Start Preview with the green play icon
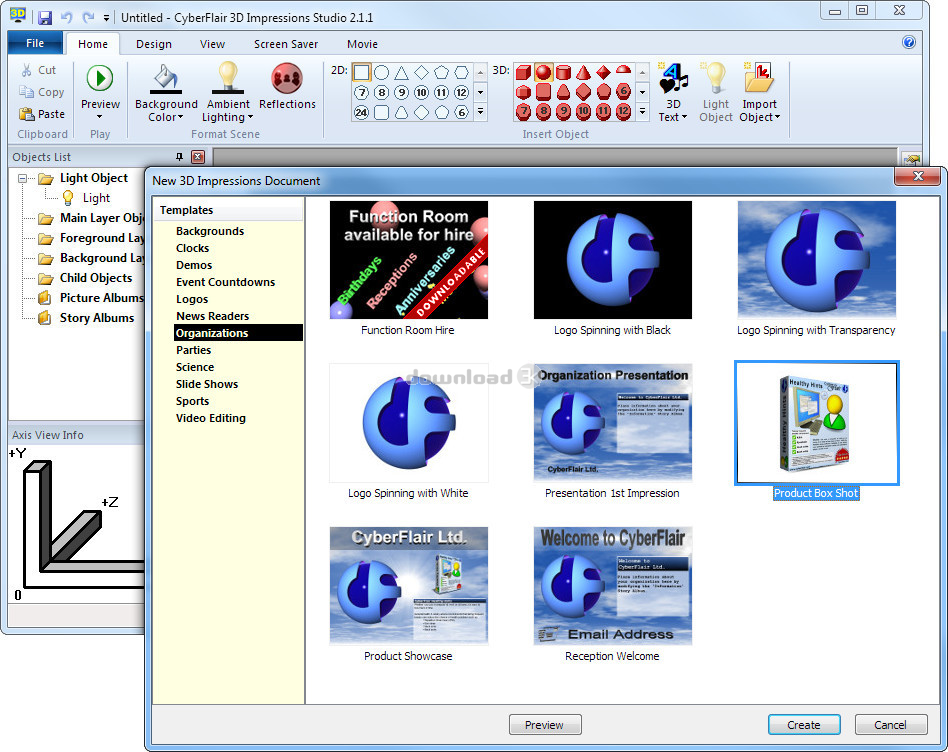This screenshot has height=752, width=948. coord(100,78)
